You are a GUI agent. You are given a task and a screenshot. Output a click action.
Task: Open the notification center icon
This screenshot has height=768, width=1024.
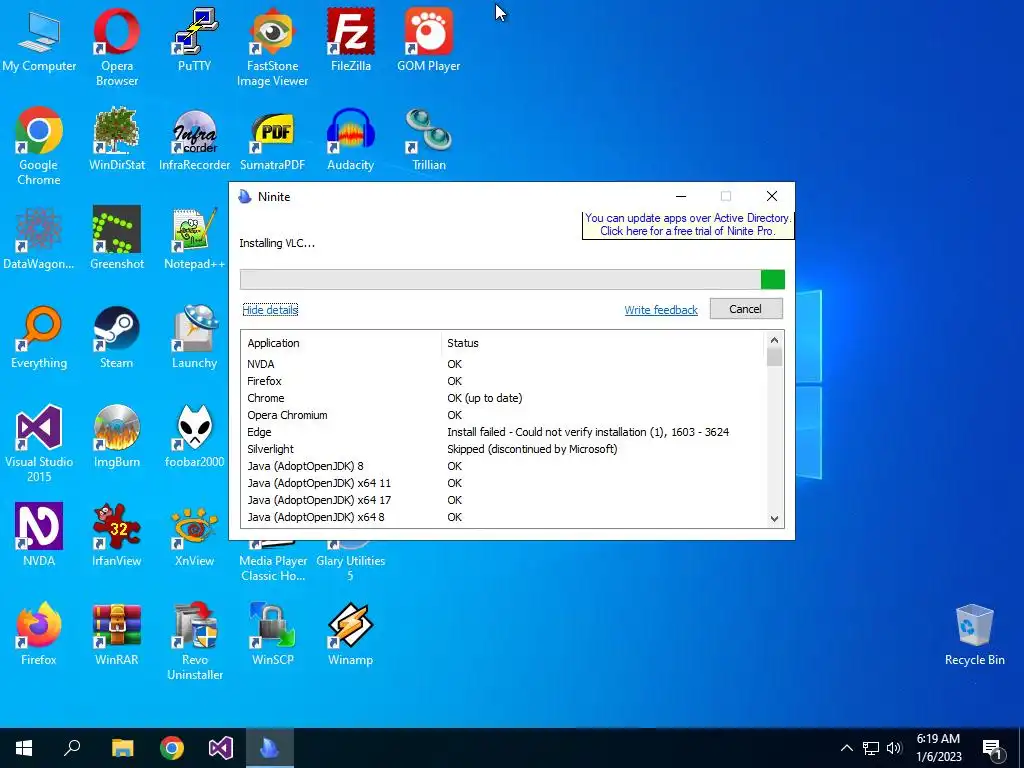pos(992,748)
